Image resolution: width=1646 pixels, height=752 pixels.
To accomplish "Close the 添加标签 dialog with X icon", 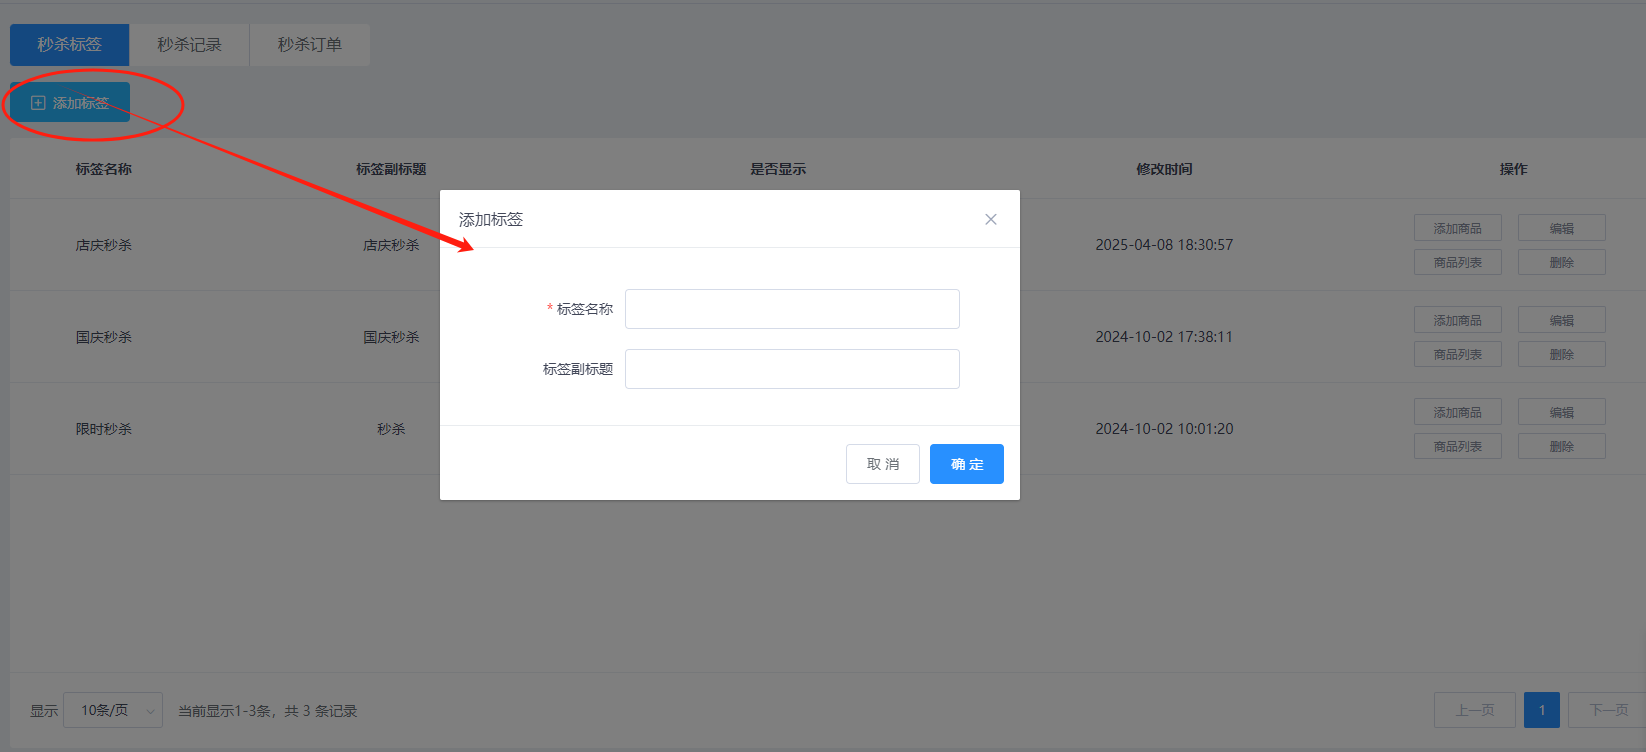I will 990,219.
